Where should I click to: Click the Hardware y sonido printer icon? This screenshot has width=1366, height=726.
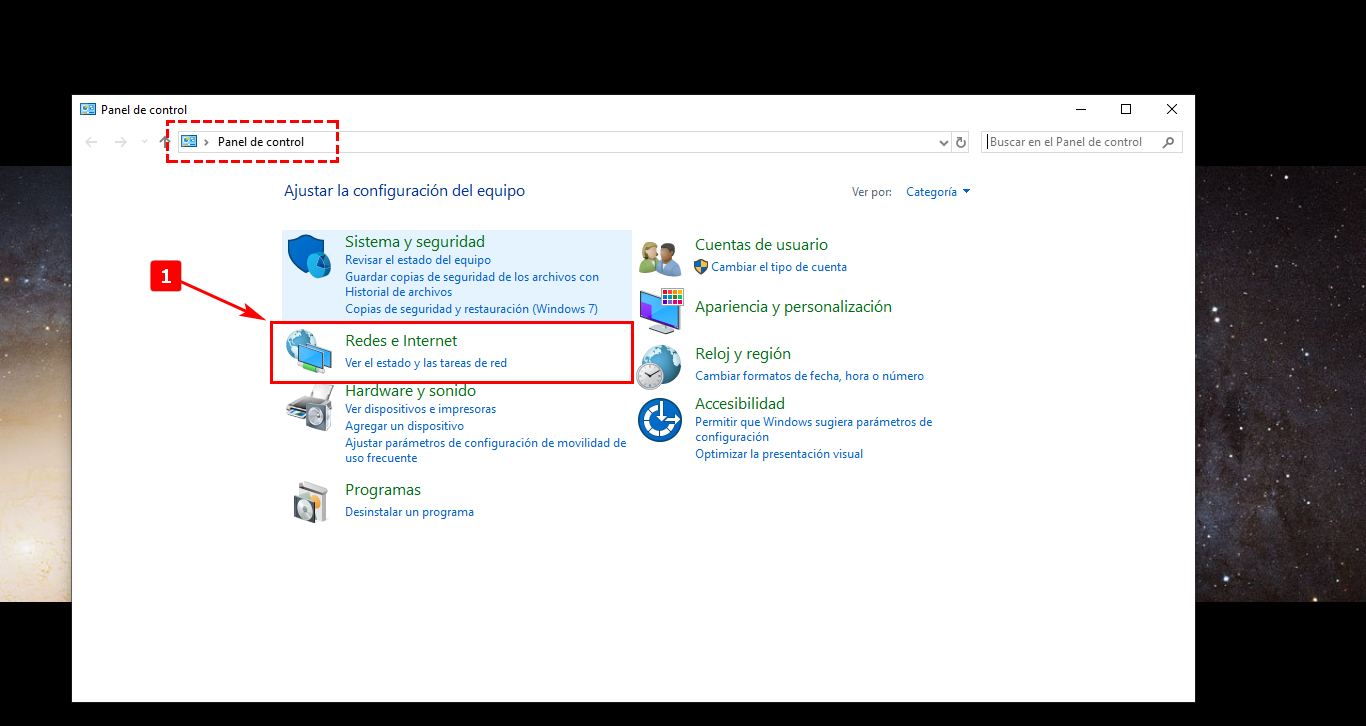click(x=309, y=407)
